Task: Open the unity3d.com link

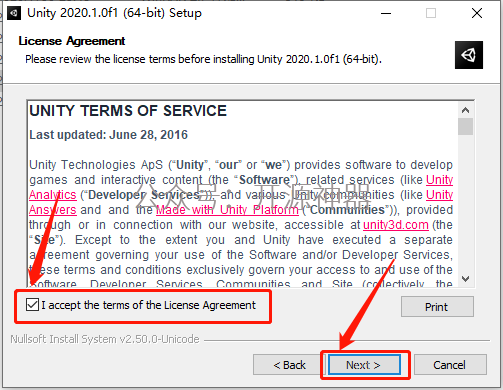Action: pos(396,225)
